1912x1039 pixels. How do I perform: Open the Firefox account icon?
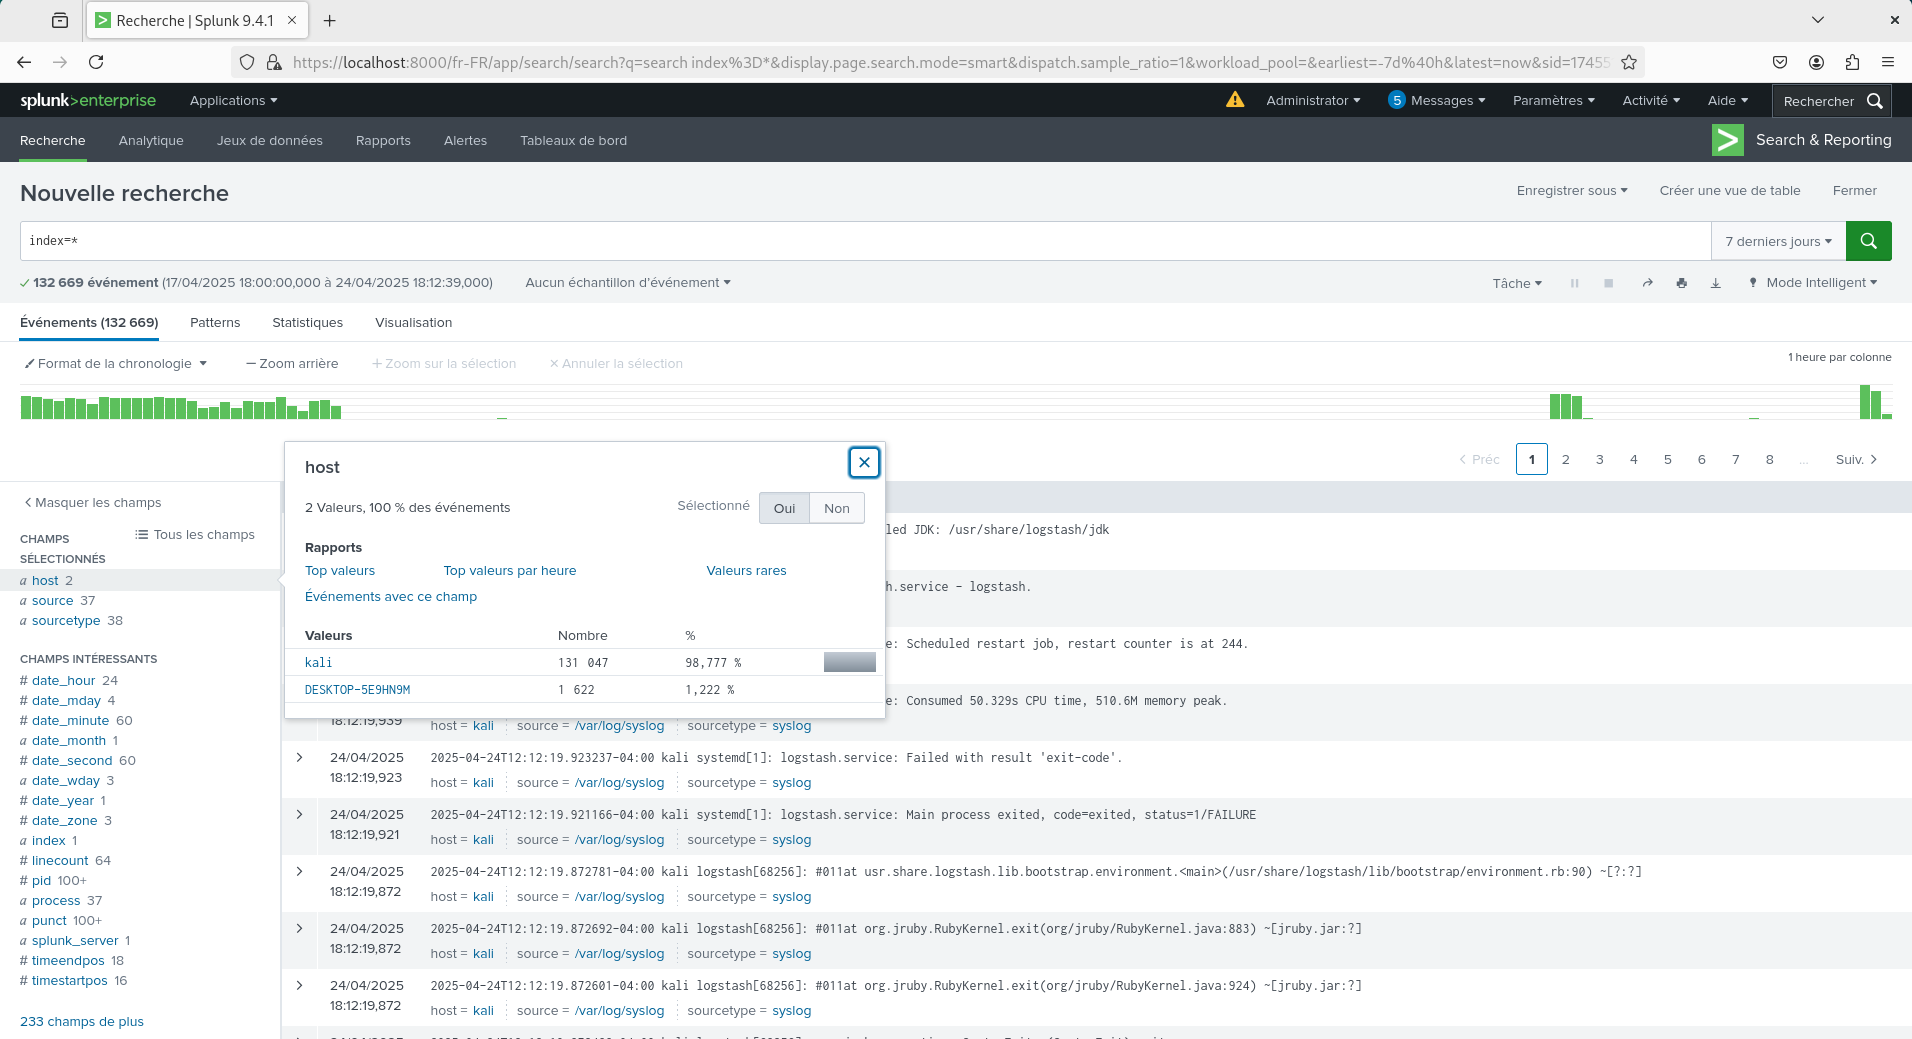[1816, 62]
